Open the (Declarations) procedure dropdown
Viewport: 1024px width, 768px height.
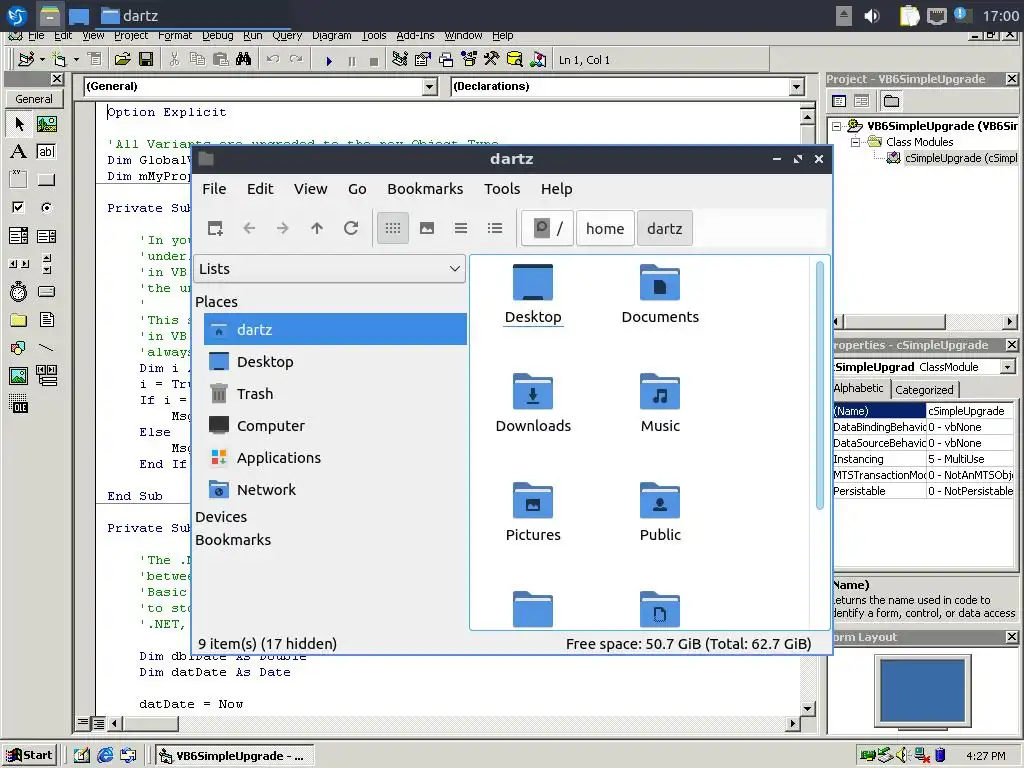(796, 86)
